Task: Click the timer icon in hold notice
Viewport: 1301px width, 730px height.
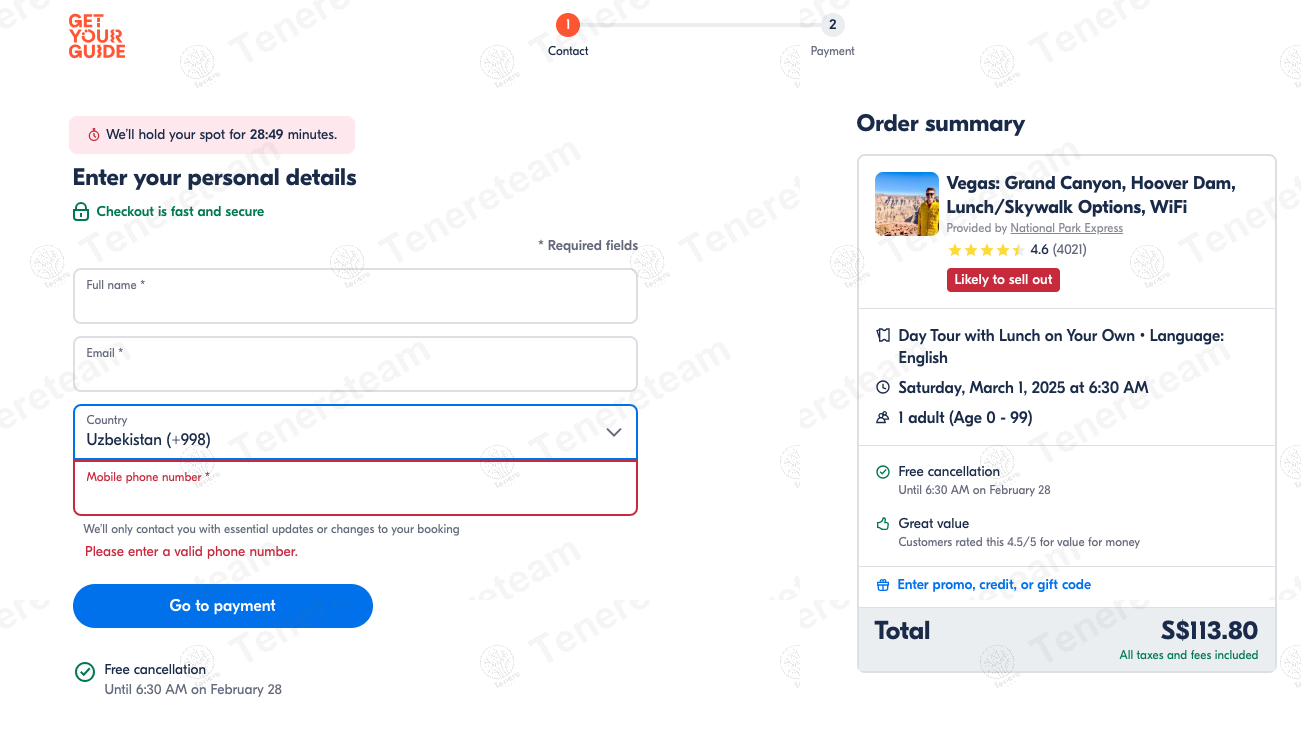Action: pos(94,135)
